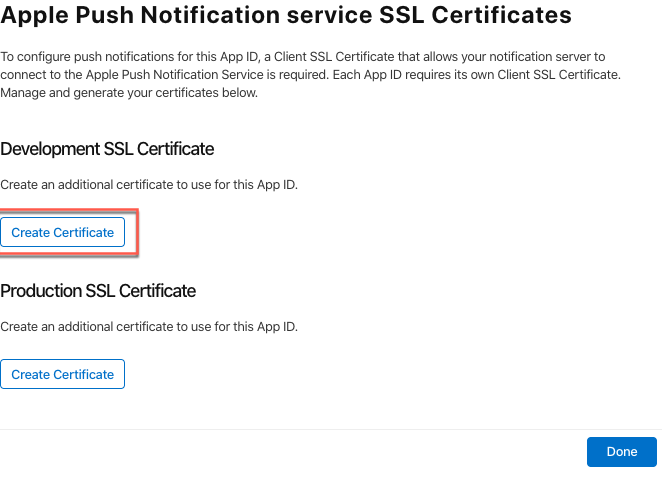
Task: Select the 'Development SSL Certificate' heading
Action: 107,149
